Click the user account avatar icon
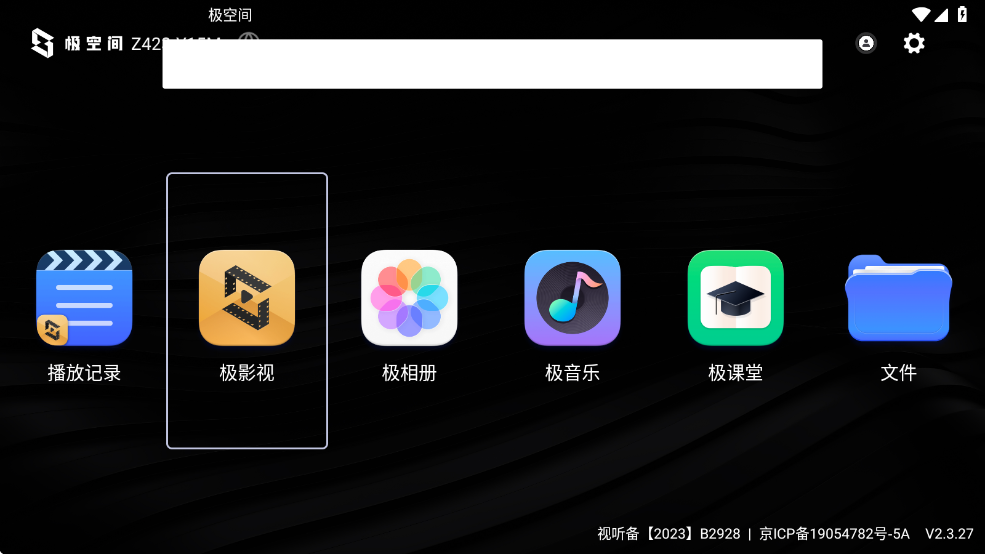This screenshot has height=554, width=985. 866,43
